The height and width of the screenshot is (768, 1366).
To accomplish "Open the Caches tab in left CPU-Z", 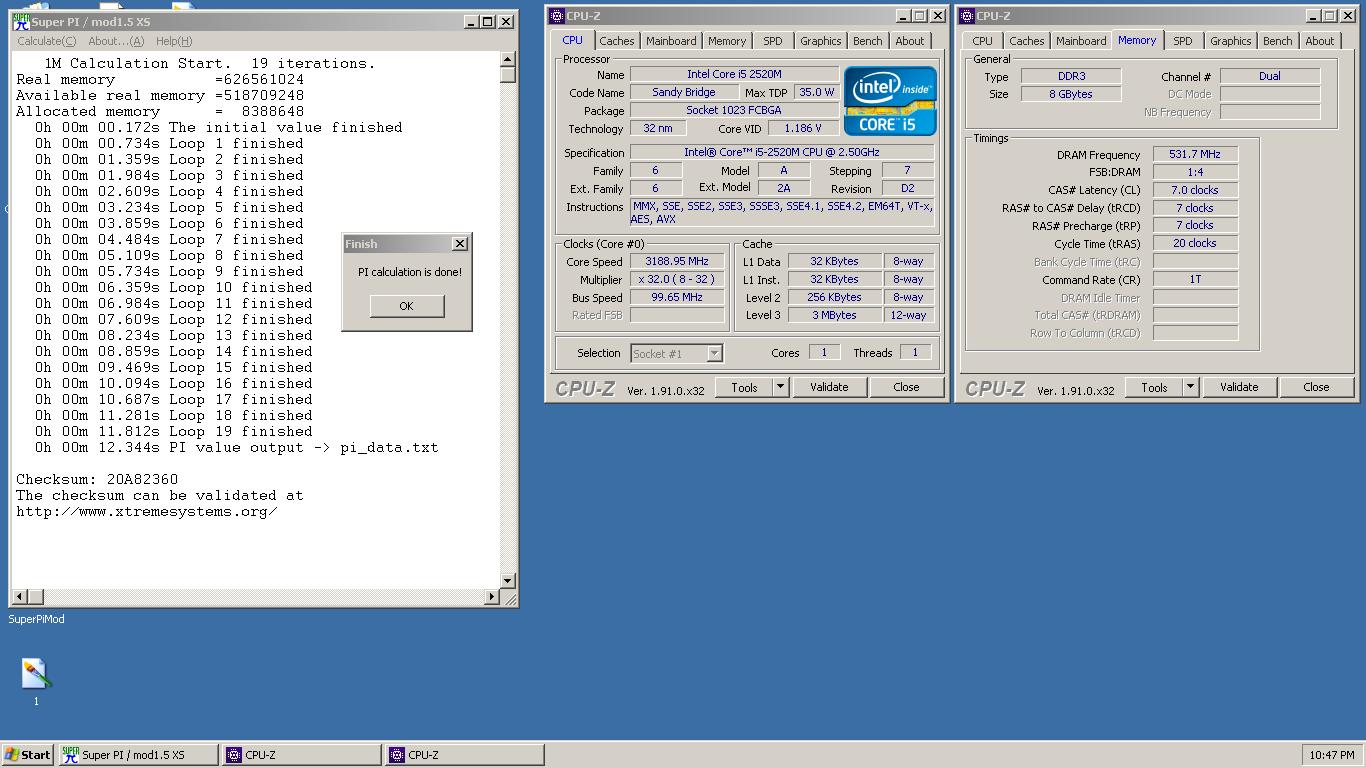I will coord(617,41).
